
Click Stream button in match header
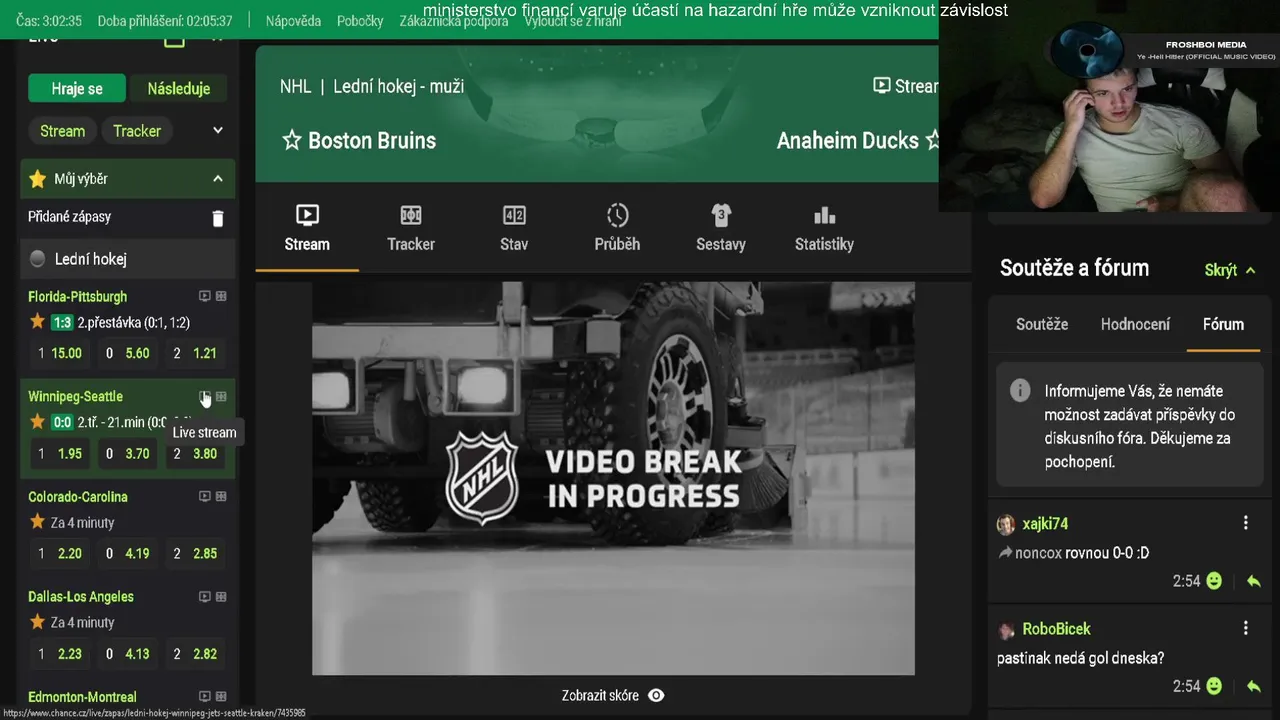coord(905,86)
